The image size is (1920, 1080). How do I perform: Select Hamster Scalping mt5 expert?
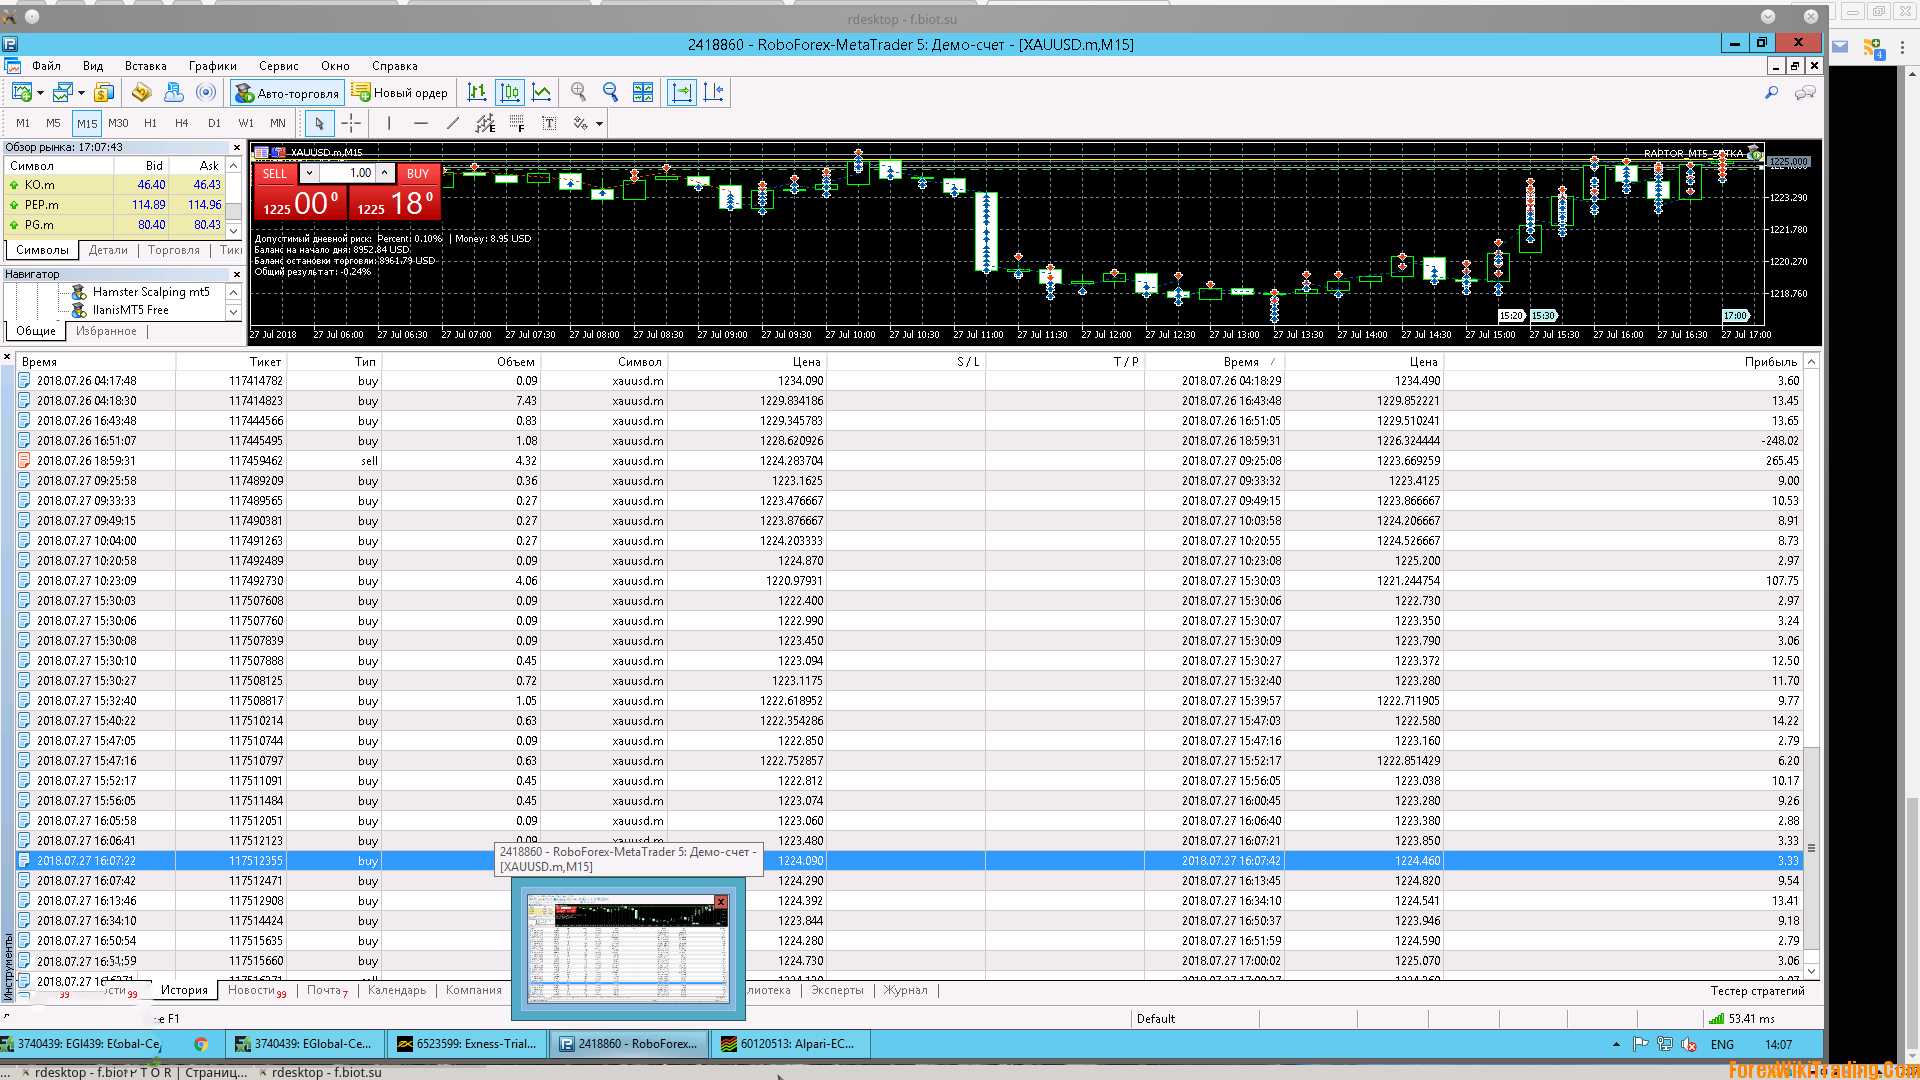151,292
